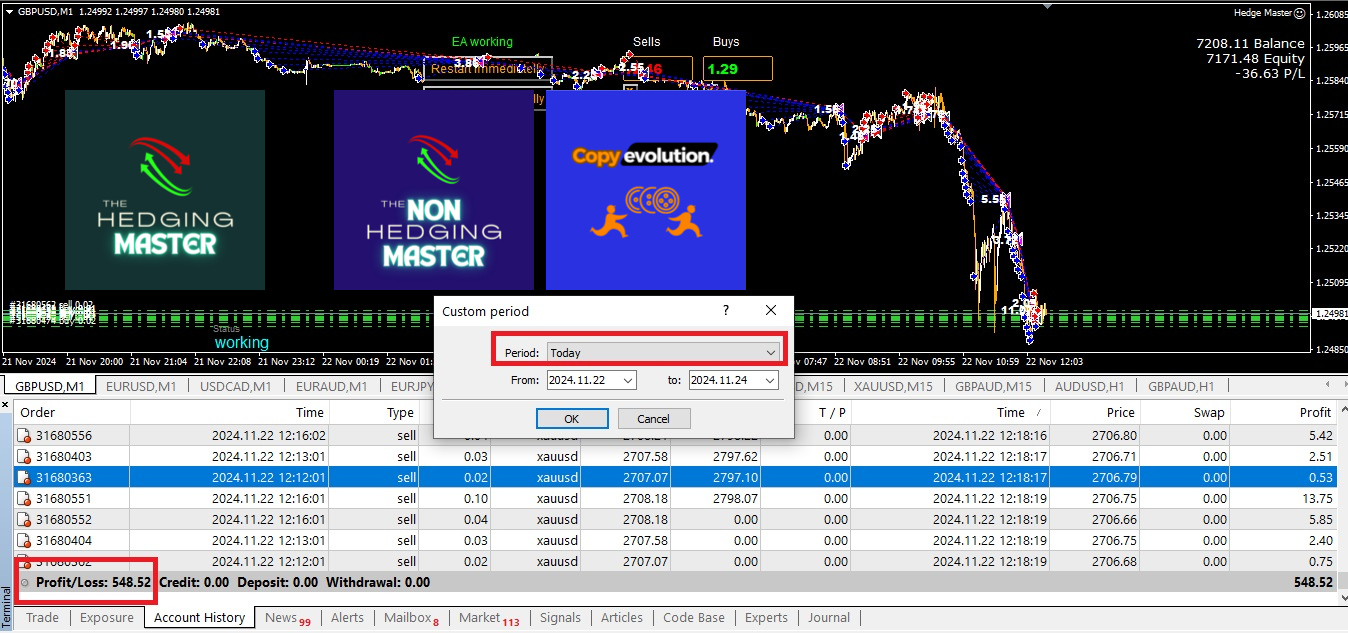Screen dimensions: 1348x633
Task: Open the Exposure tab in Terminal
Action: click(x=107, y=618)
